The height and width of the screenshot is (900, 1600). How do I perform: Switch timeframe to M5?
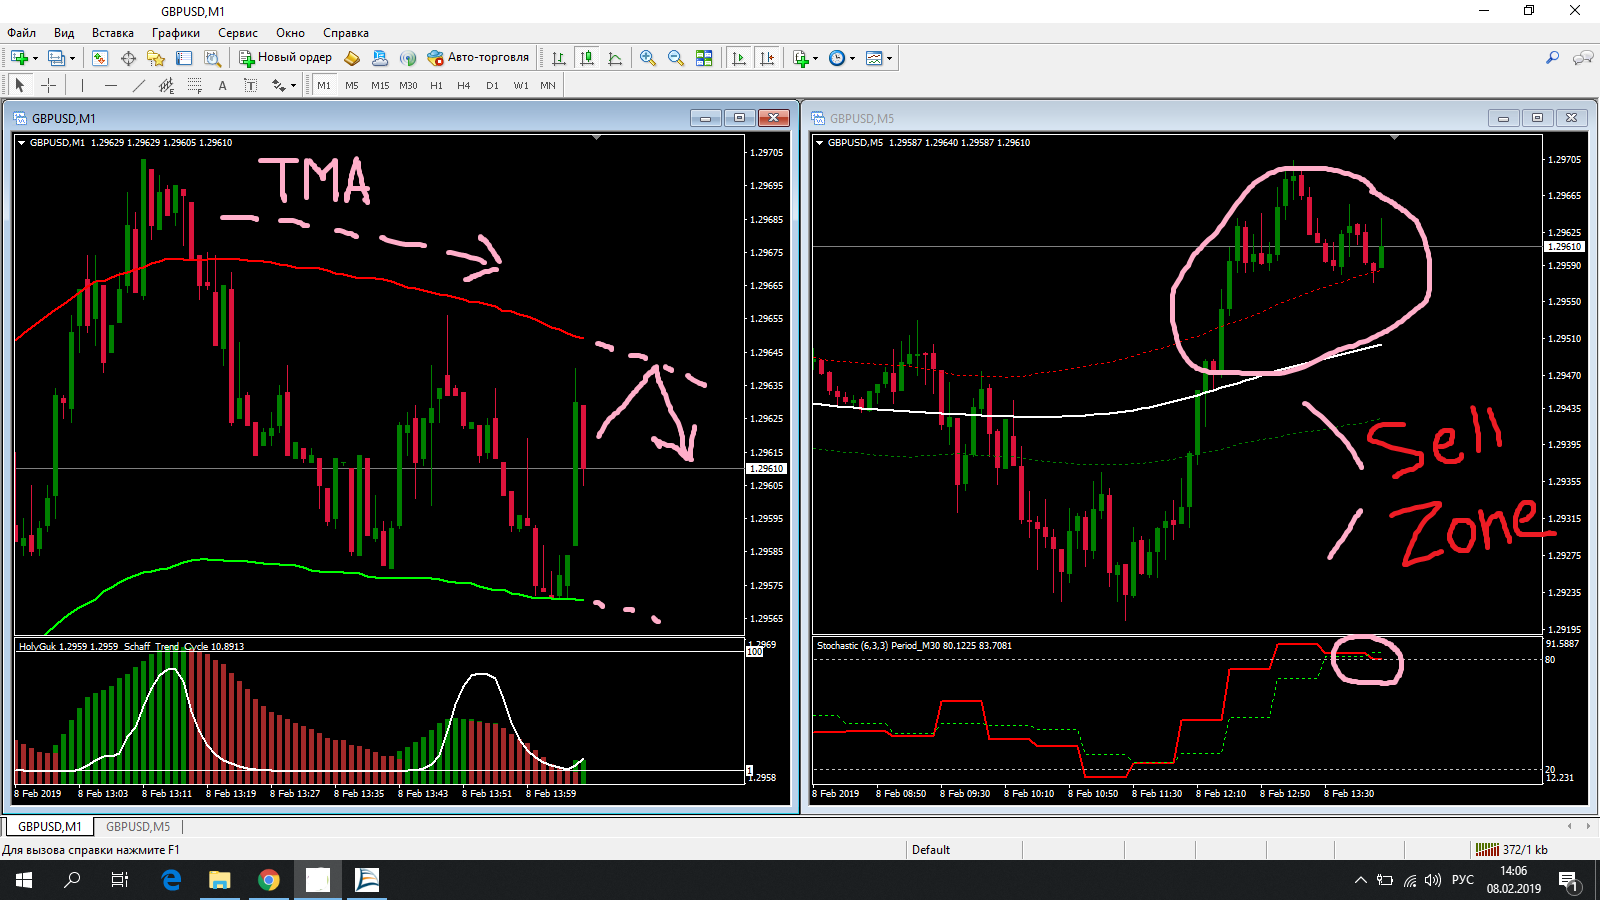[x=352, y=85]
